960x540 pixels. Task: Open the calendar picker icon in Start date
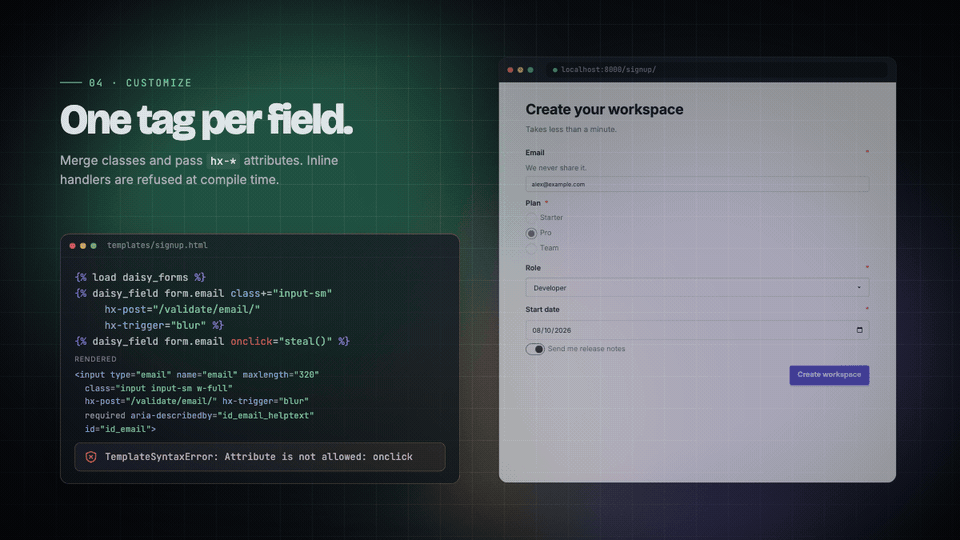(860, 330)
